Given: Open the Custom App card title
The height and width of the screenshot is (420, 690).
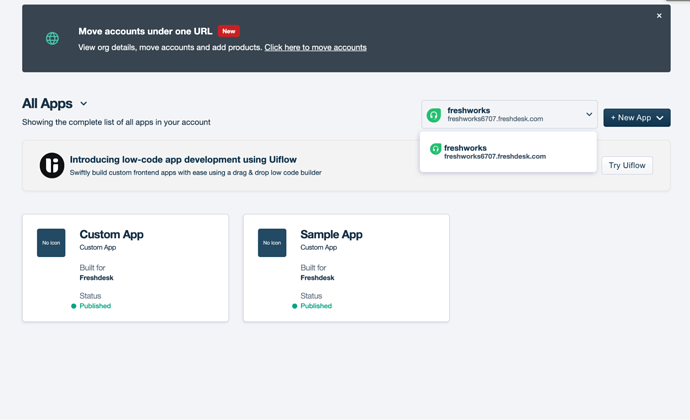Looking at the screenshot, I should (x=111, y=234).
